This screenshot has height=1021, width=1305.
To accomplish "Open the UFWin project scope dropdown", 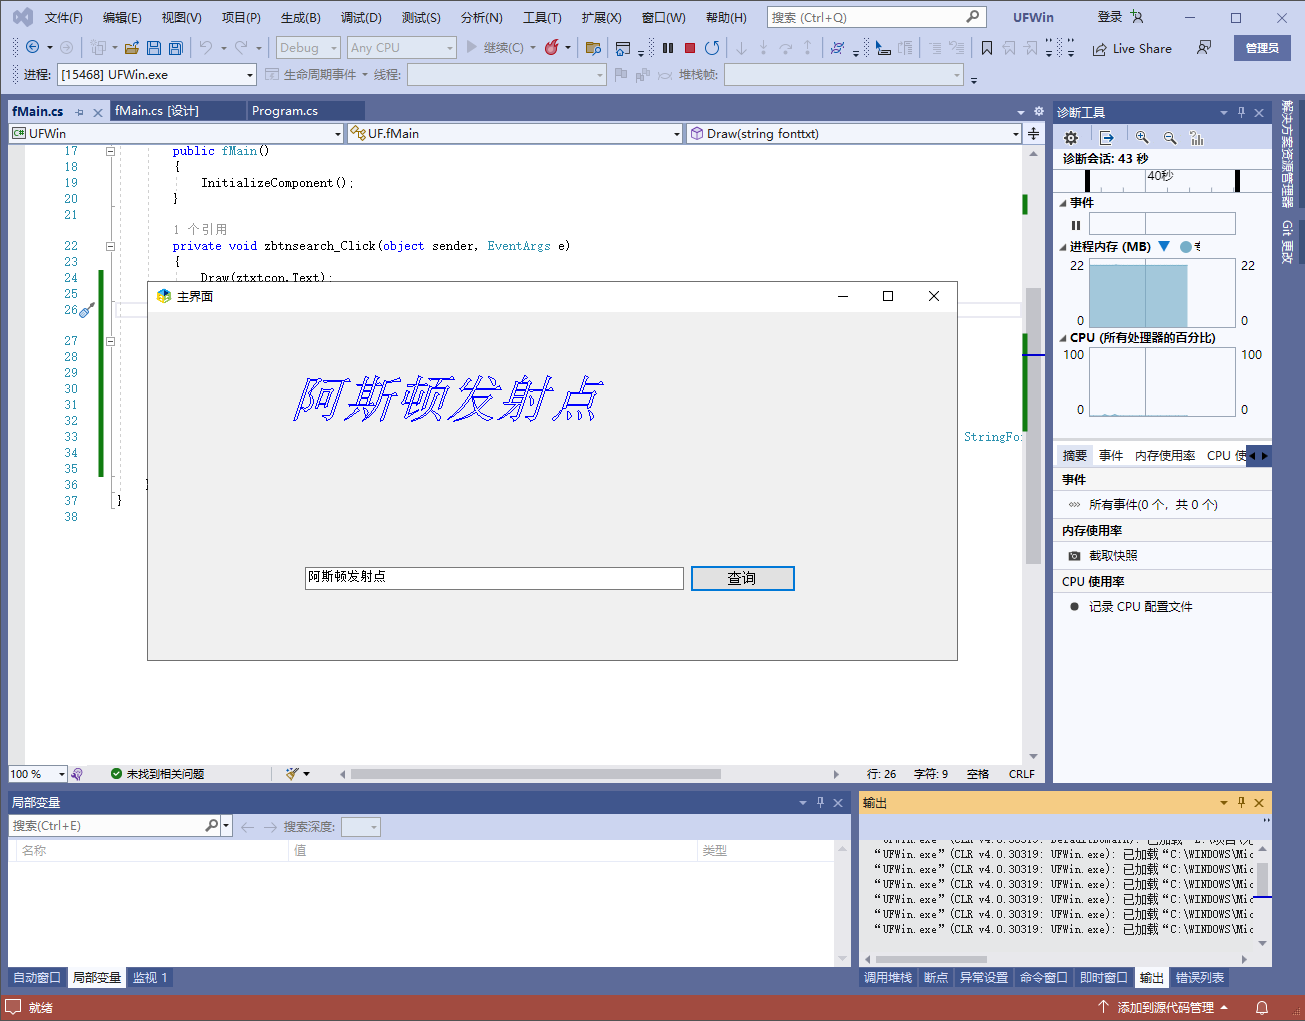I will point(176,133).
